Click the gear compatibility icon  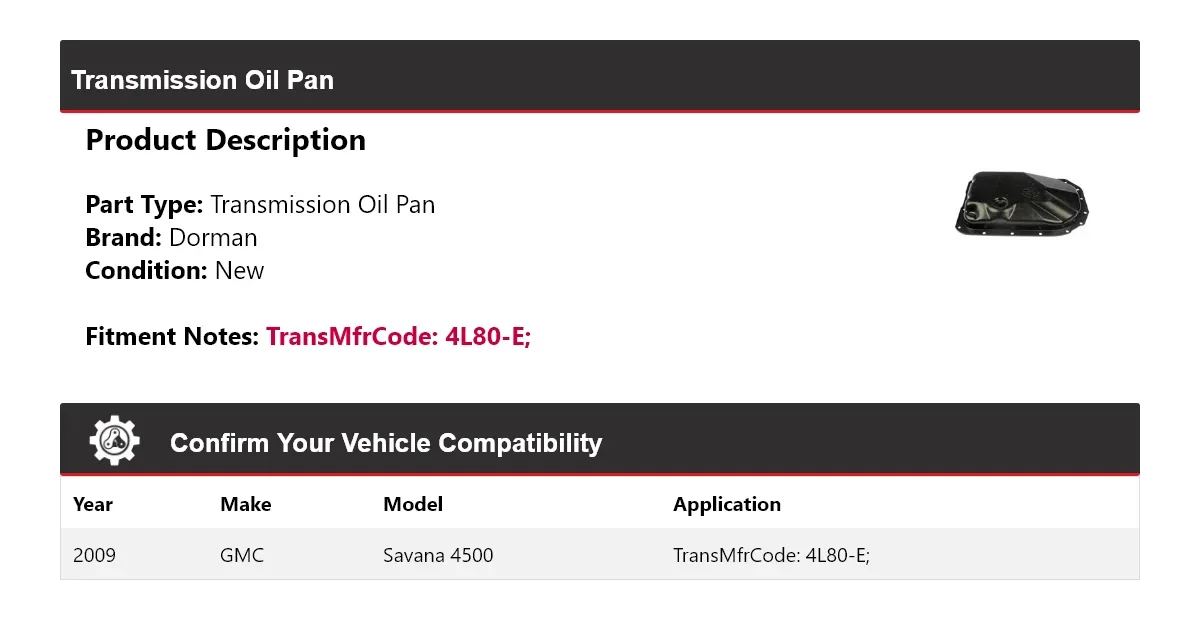(115, 441)
